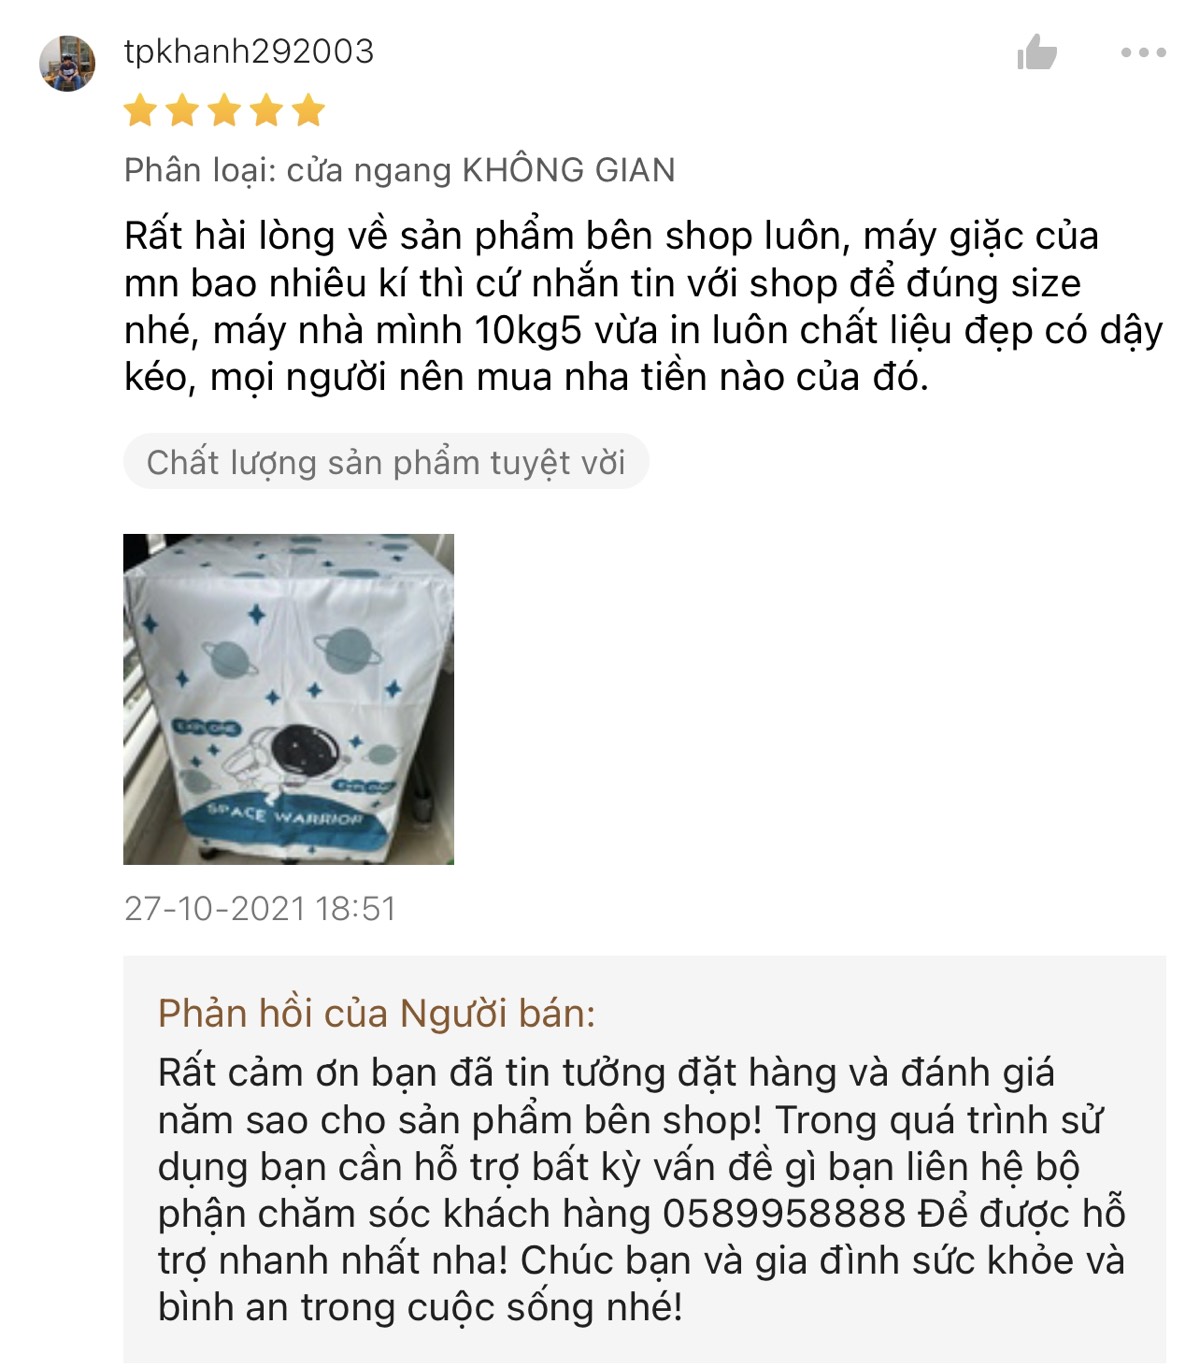Select the 'Chất lượng sản phẩm tuyệt vời' tag

point(386,462)
